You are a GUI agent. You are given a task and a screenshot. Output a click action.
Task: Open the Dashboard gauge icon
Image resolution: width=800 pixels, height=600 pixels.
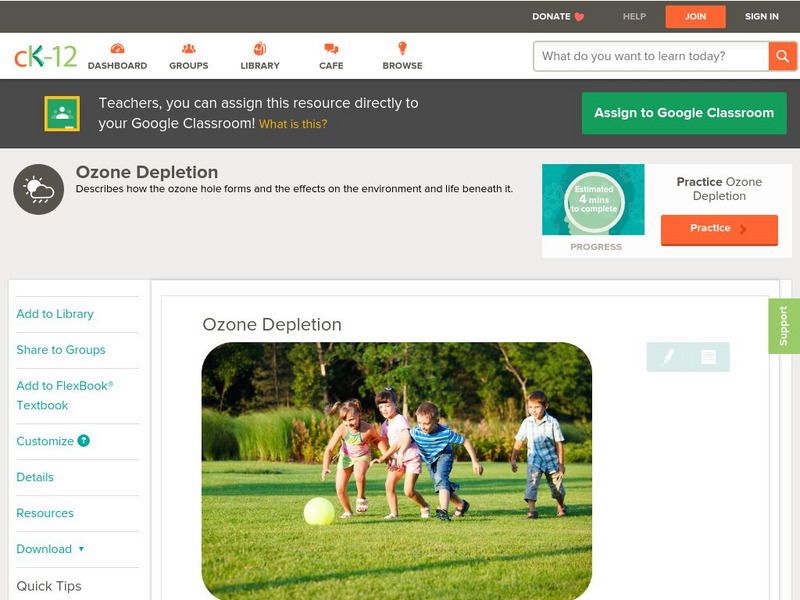tap(117, 48)
